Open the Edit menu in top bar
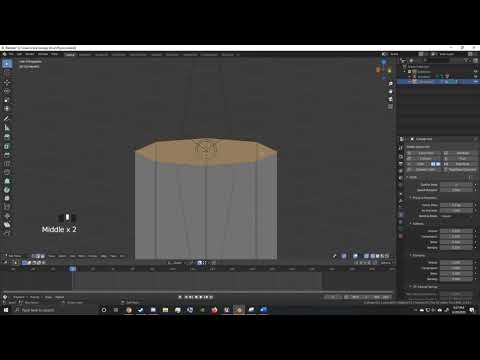The height and width of the screenshot is (360, 480). pos(19,54)
